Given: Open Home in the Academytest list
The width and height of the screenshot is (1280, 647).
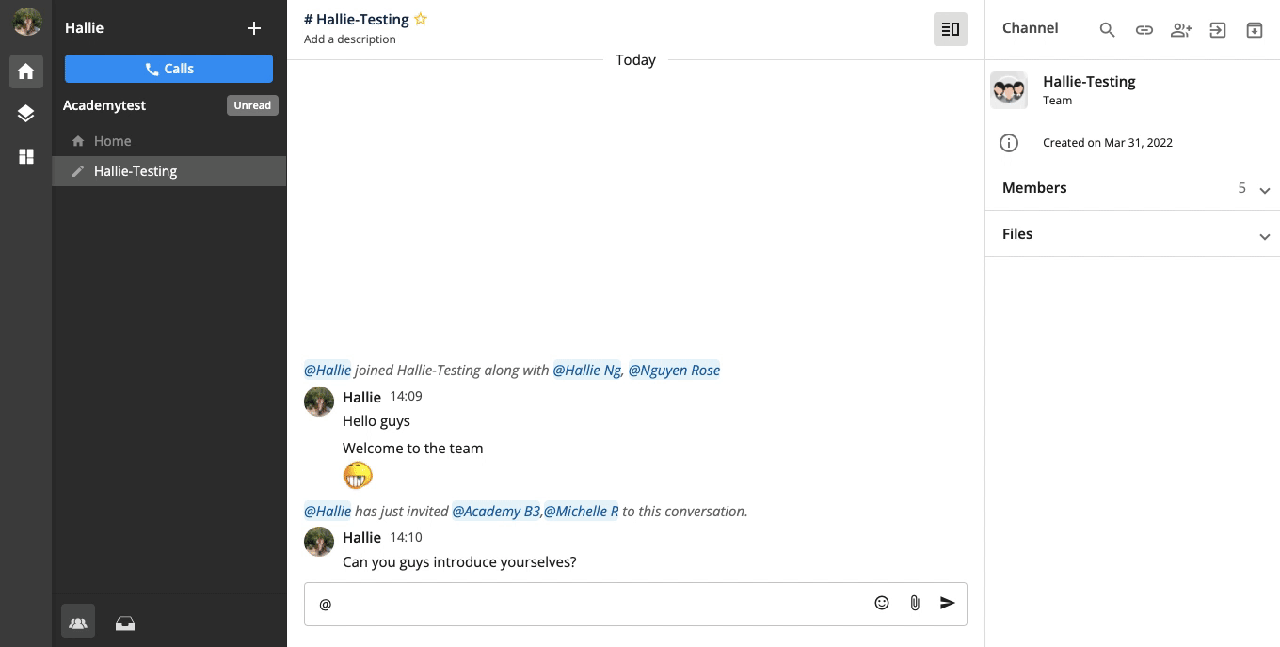Looking at the screenshot, I should tap(169, 141).
